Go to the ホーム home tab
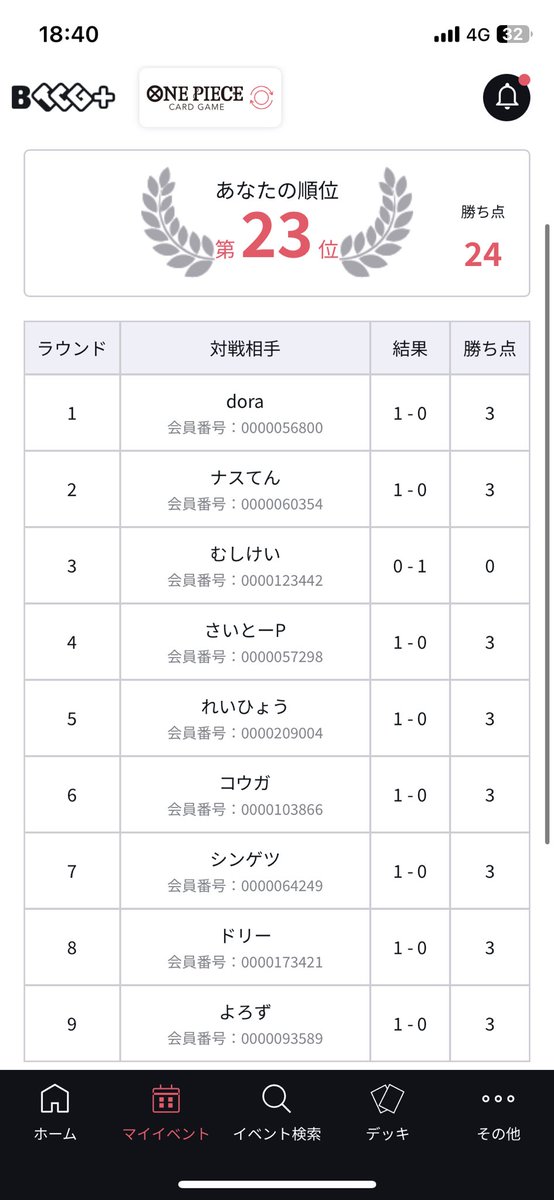 (55, 1112)
